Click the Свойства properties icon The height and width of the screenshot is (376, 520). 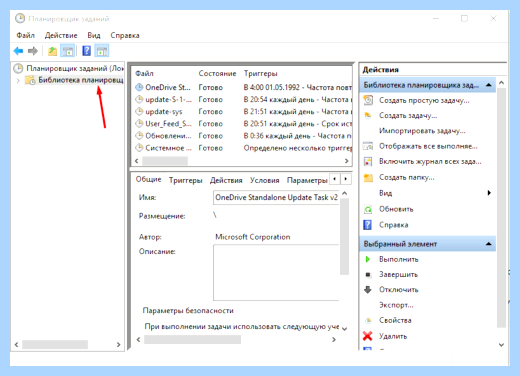coord(368,321)
